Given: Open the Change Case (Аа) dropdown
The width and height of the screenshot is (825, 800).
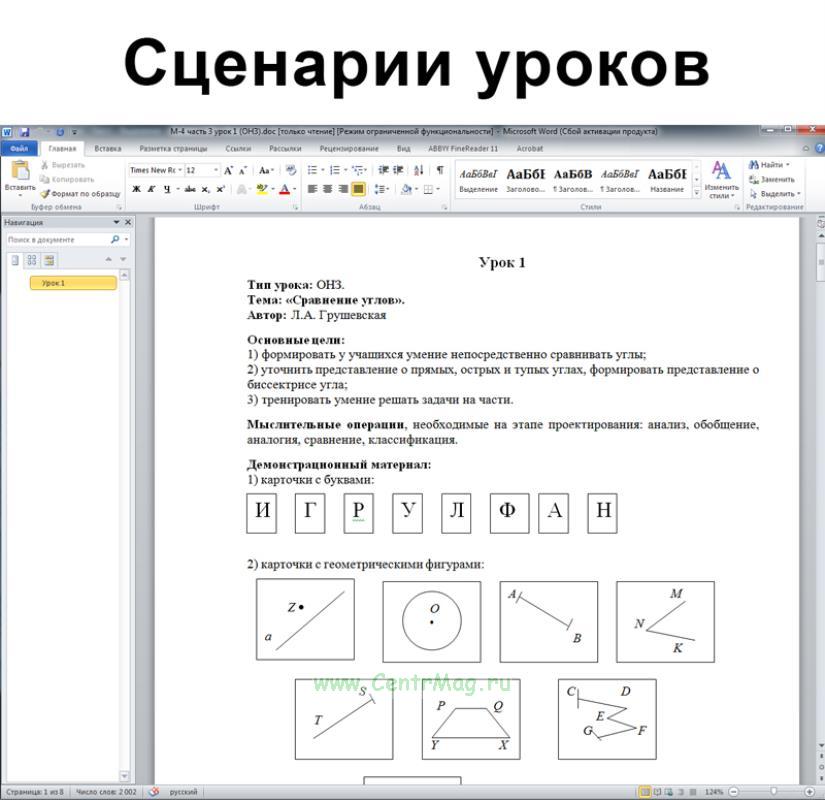Looking at the screenshot, I should tap(266, 171).
